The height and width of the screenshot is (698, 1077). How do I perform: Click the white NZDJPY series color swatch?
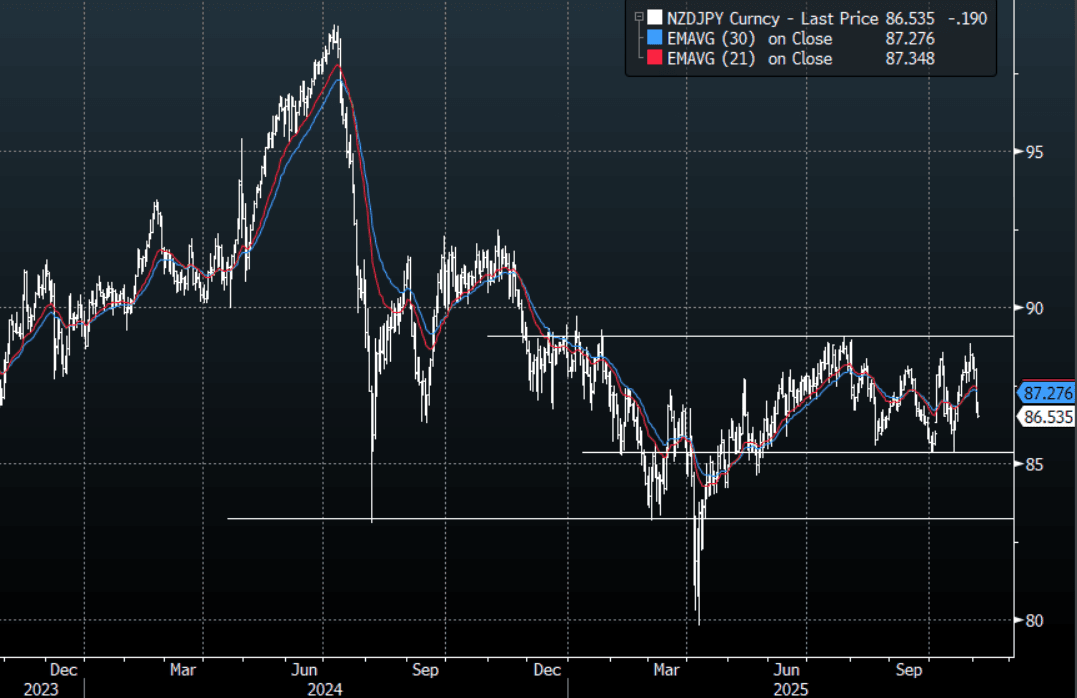(655, 18)
